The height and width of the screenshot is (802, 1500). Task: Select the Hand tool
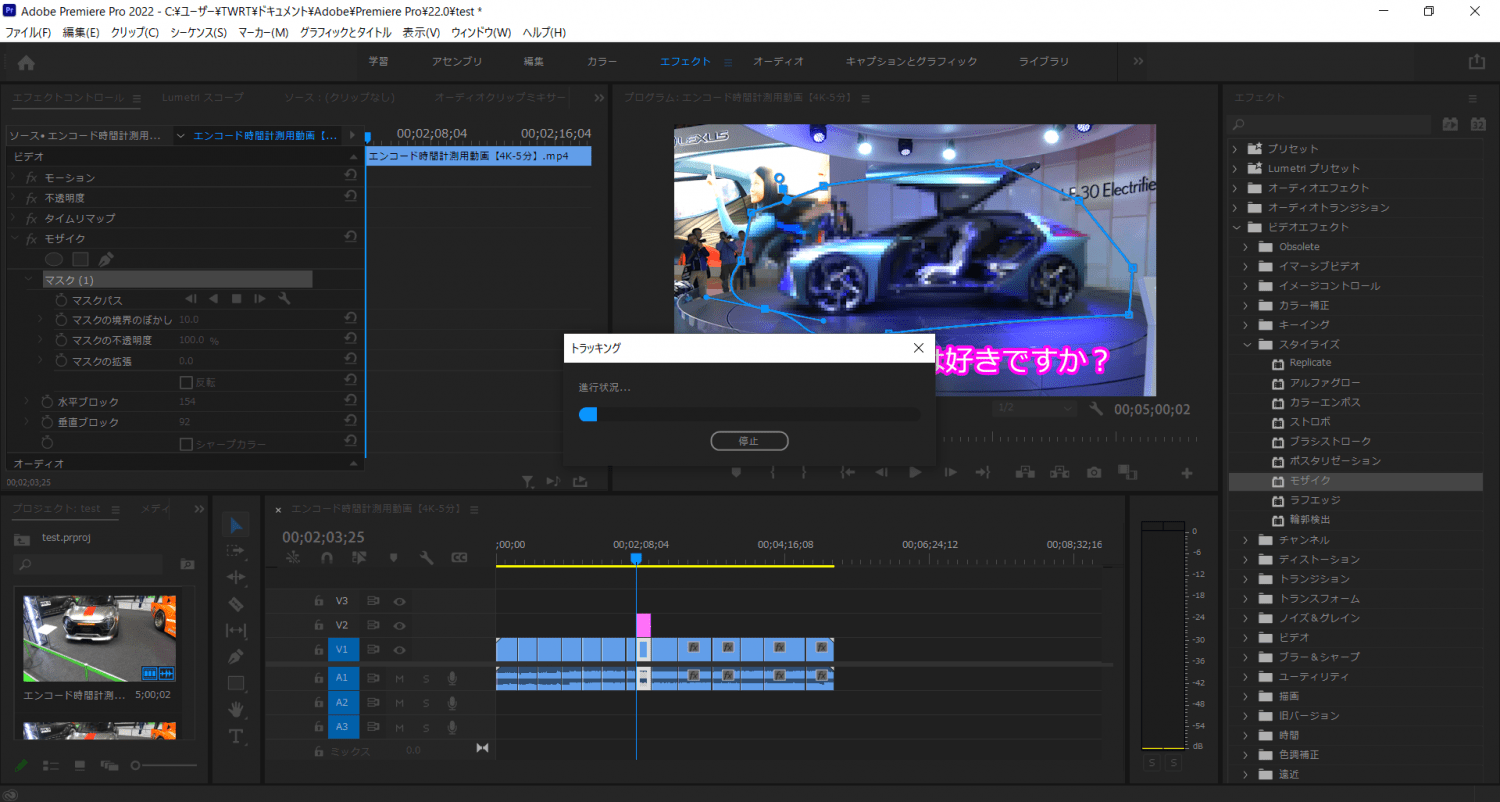236,709
